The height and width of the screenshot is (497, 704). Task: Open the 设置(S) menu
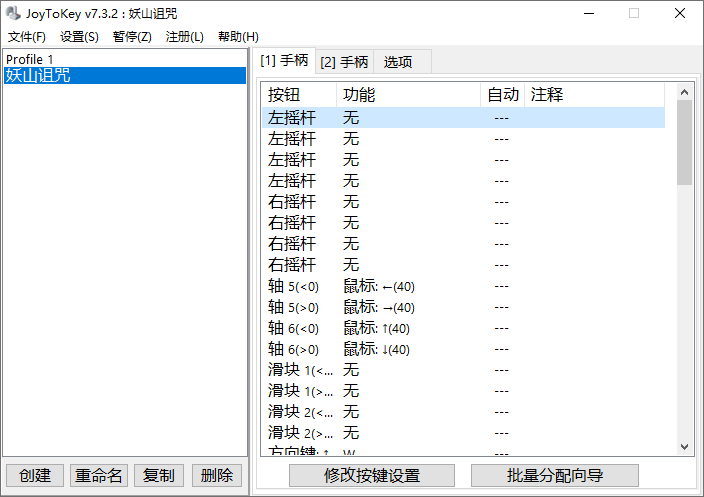79,37
